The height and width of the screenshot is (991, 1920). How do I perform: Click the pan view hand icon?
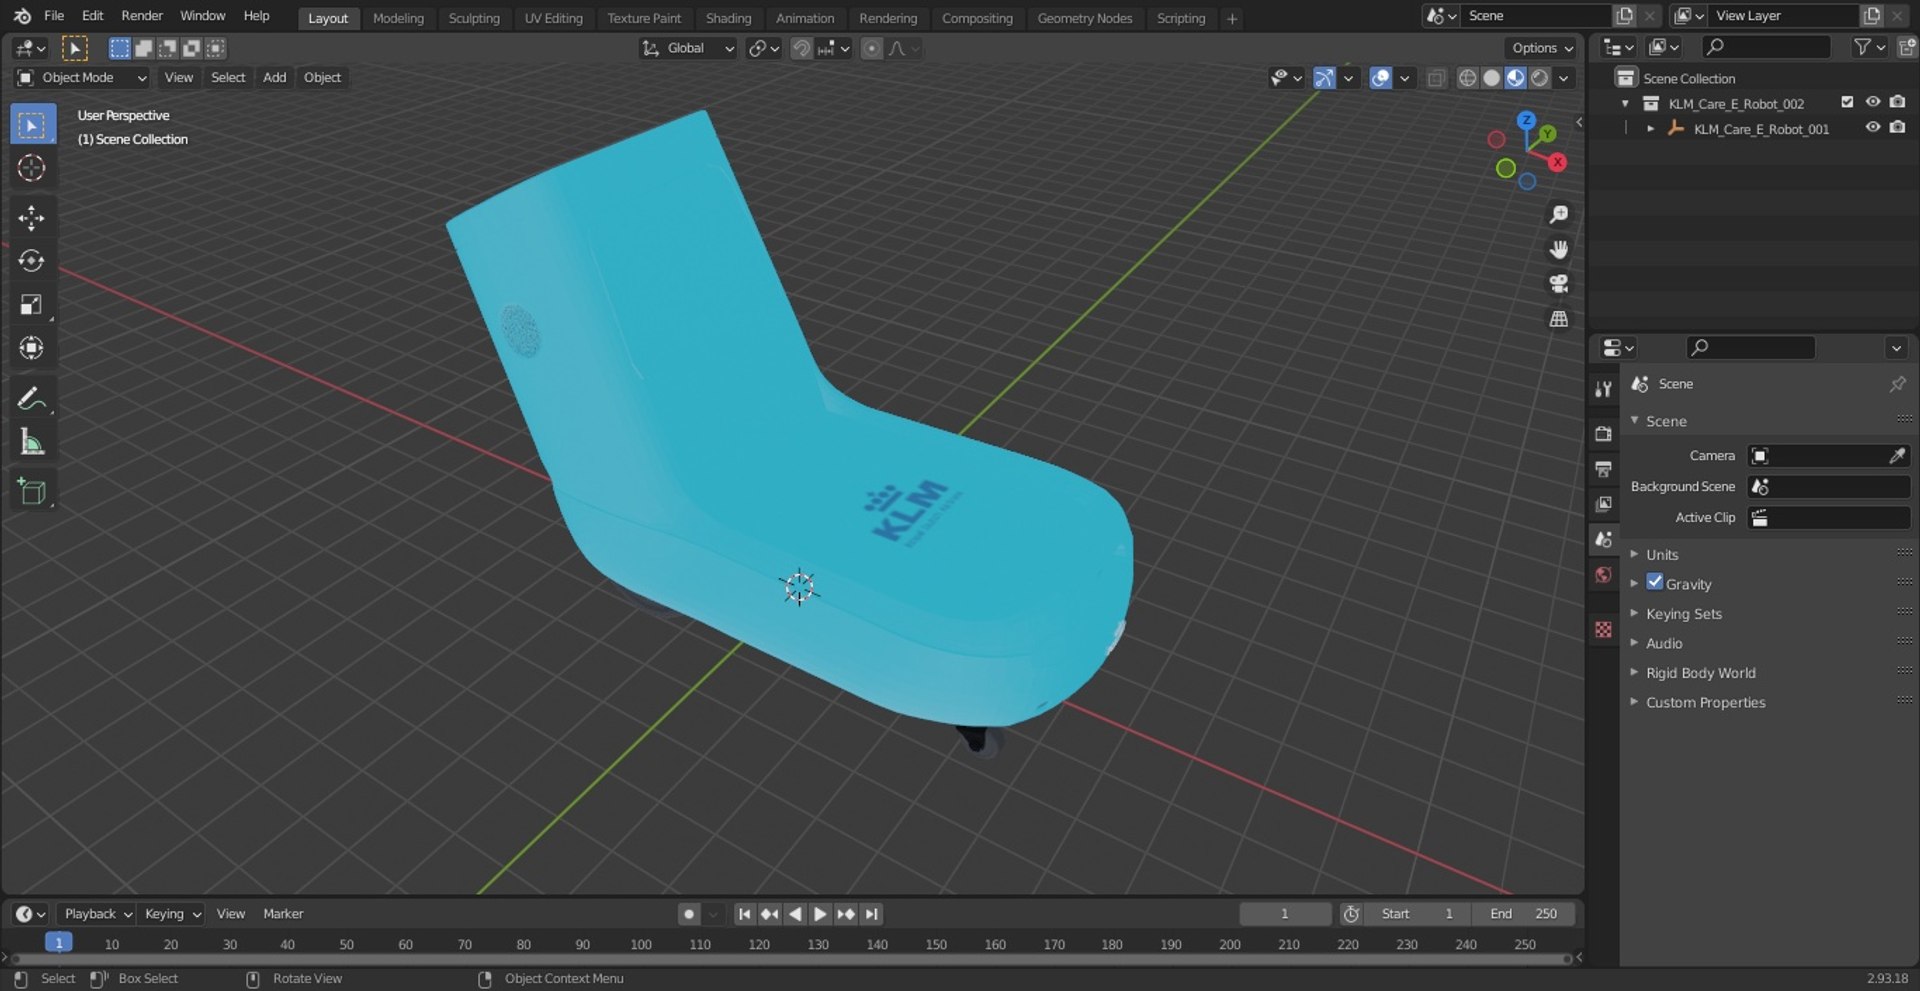pyautogui.click(x=1558, y=249)
